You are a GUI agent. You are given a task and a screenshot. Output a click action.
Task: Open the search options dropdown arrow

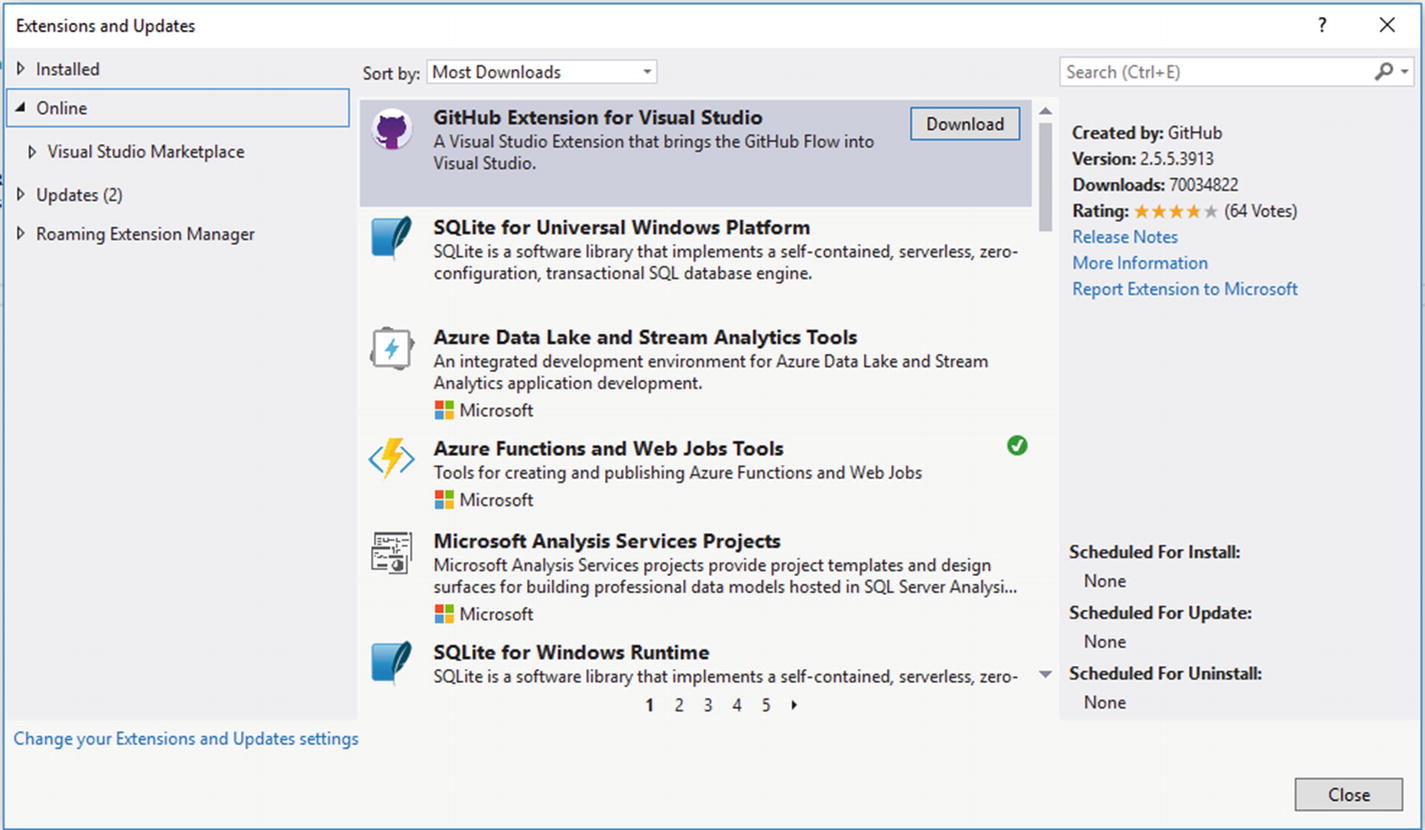pyautogui.click(x=1404, y=72)
